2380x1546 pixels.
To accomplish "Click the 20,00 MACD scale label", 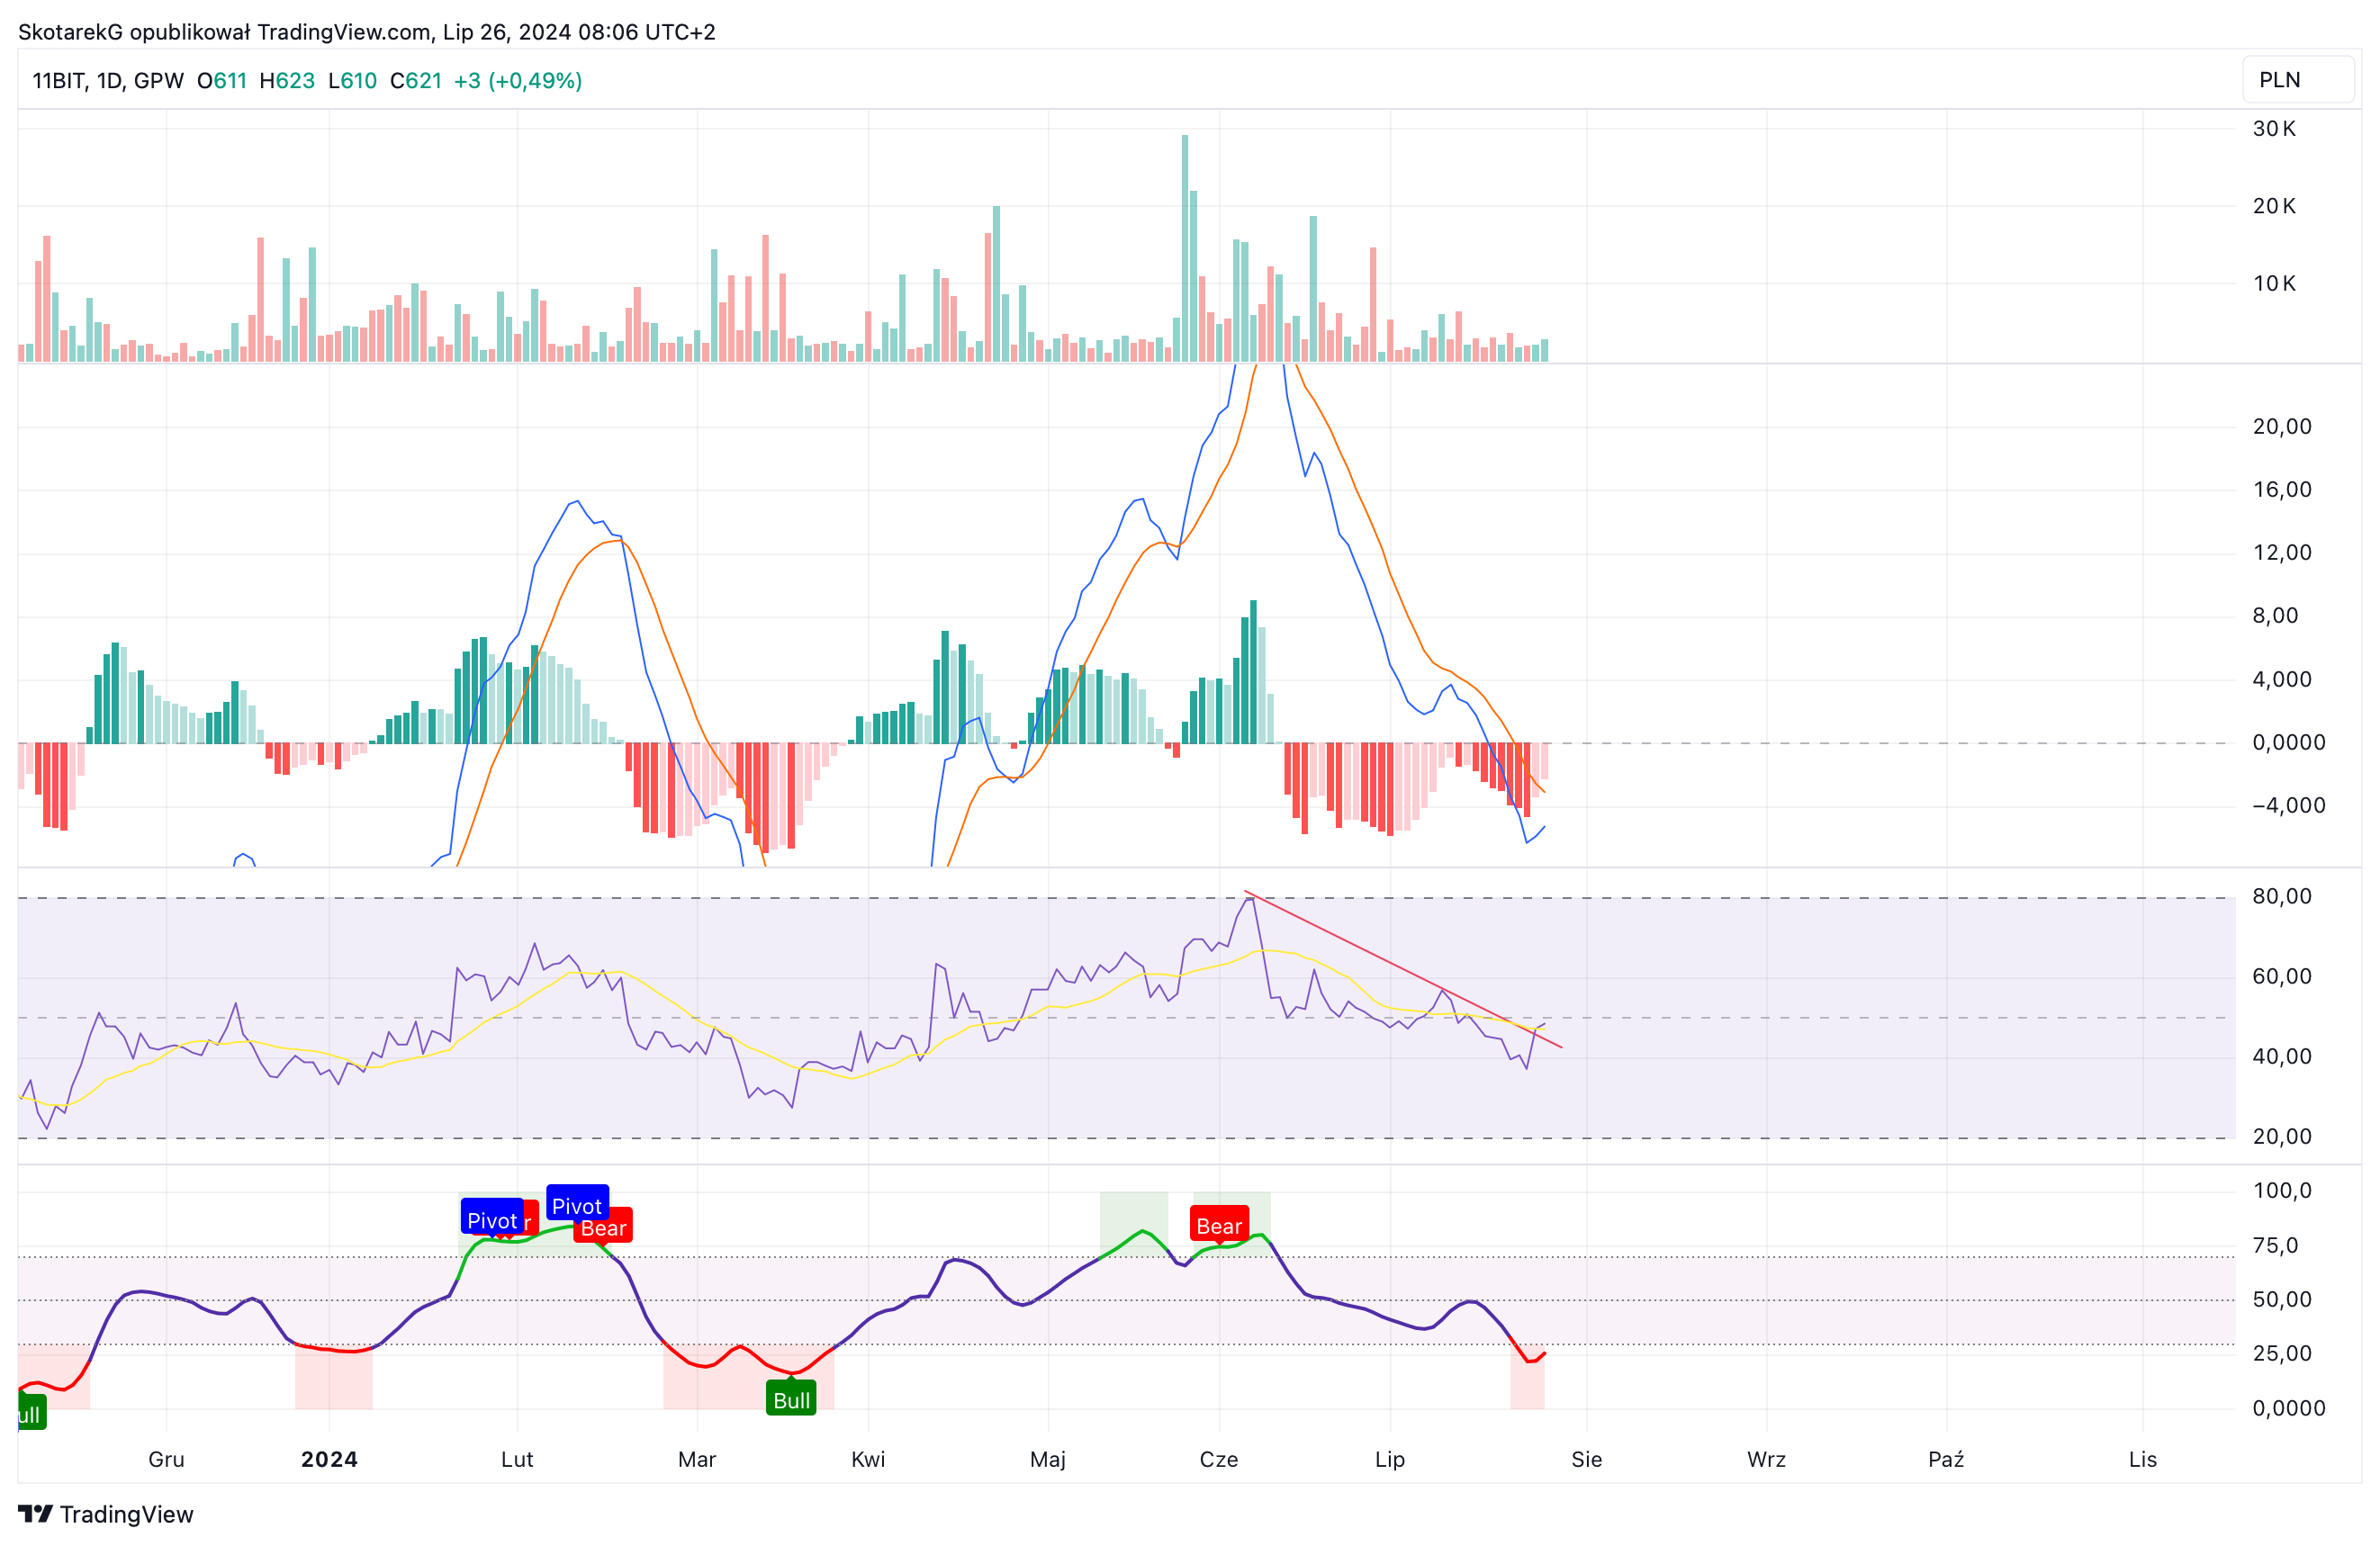I will tap(2282, 427).
